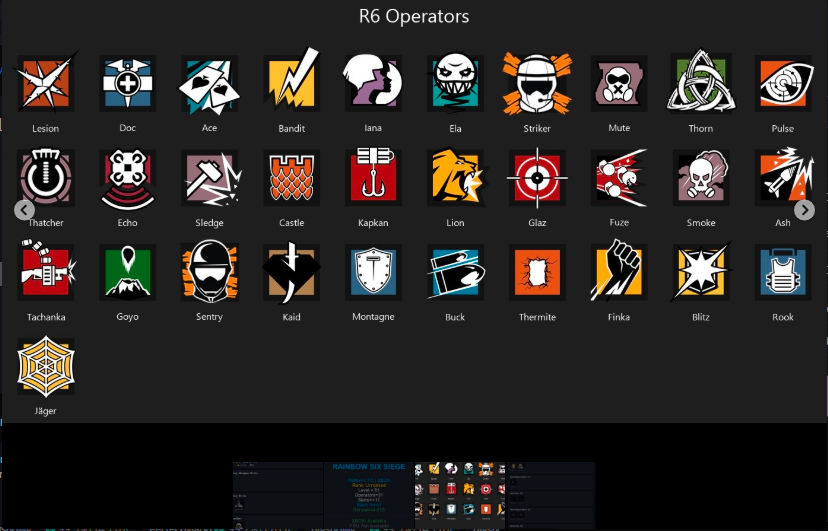Select the Lesion operator icon
828x531 pixels.
click(x=46, y=83)
